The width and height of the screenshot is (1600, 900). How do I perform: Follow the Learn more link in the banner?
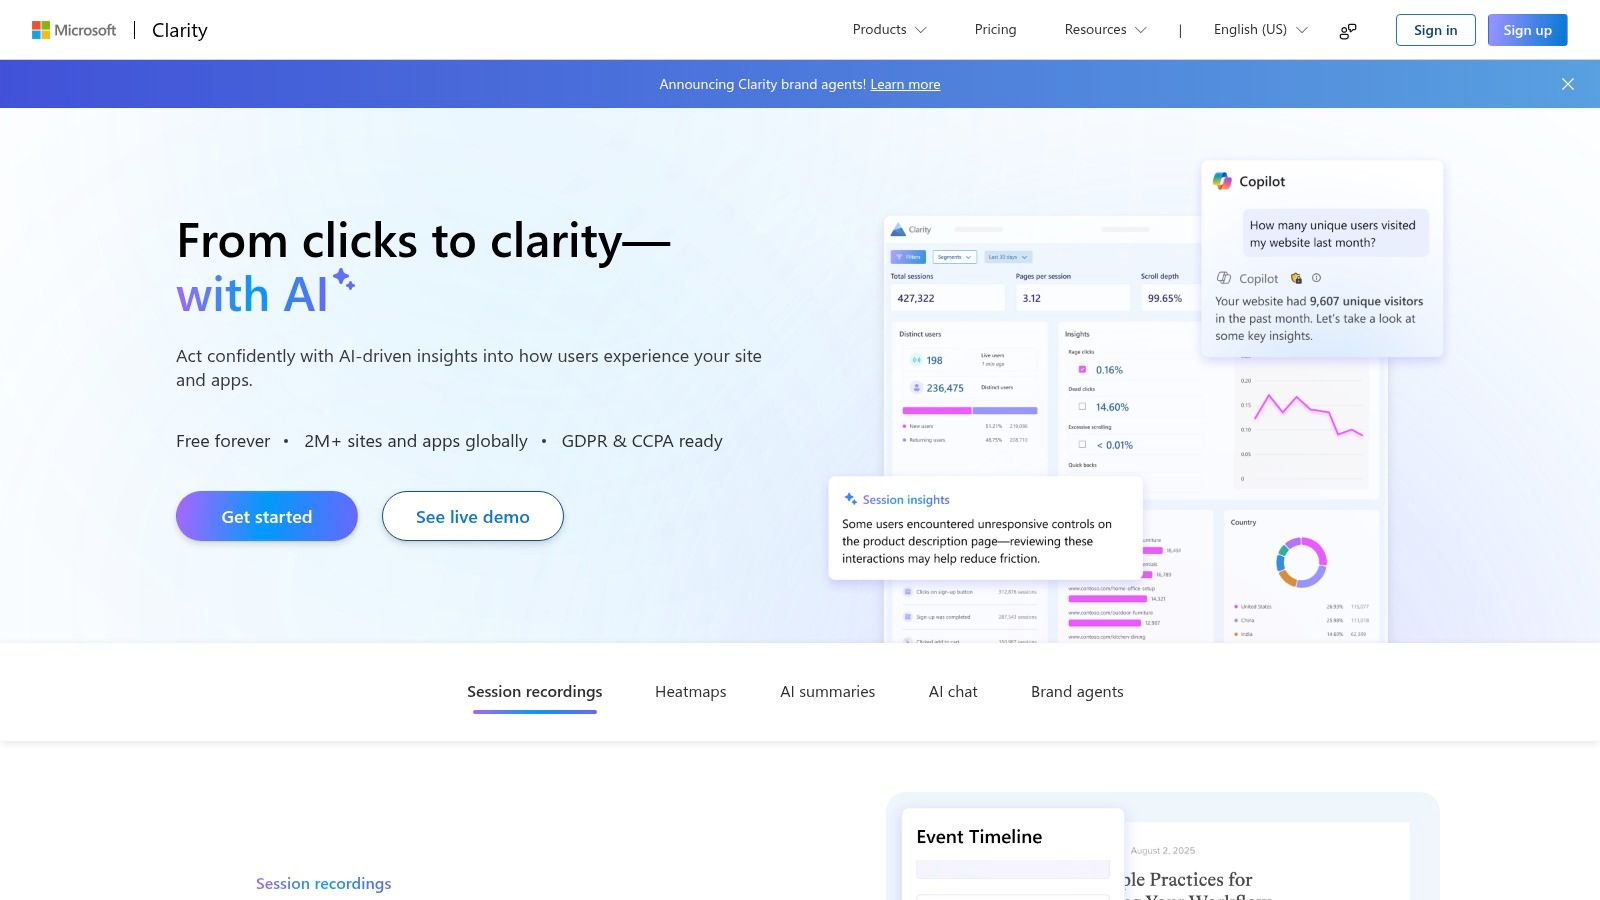[x=904, y=84]
